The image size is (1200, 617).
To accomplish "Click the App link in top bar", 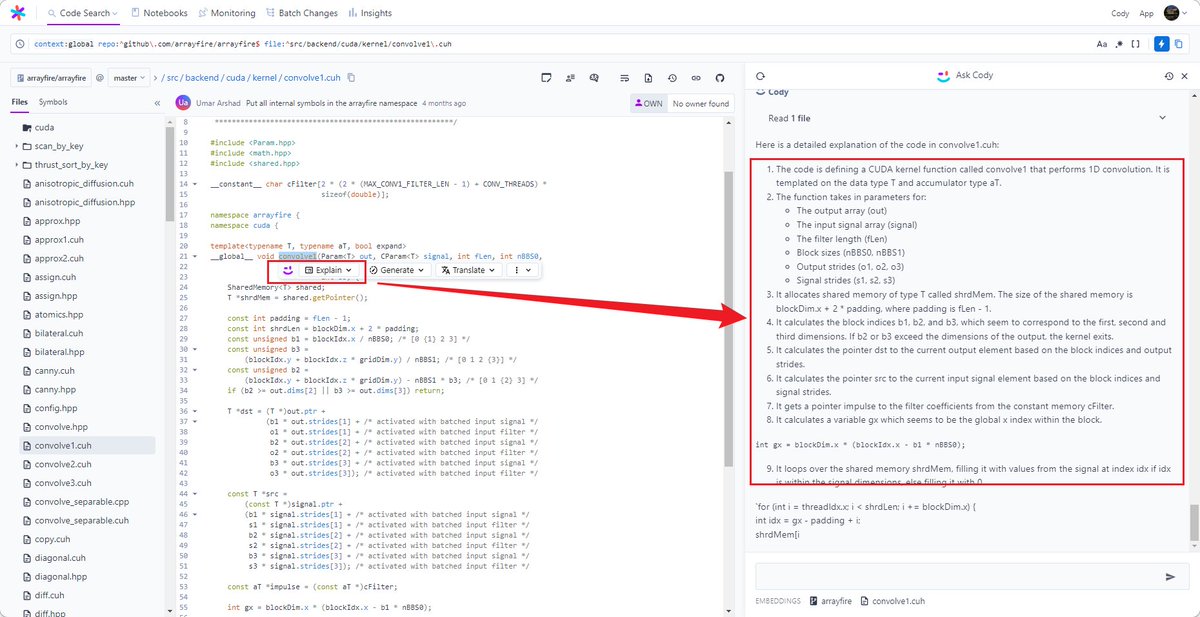I will (1146, 14).
